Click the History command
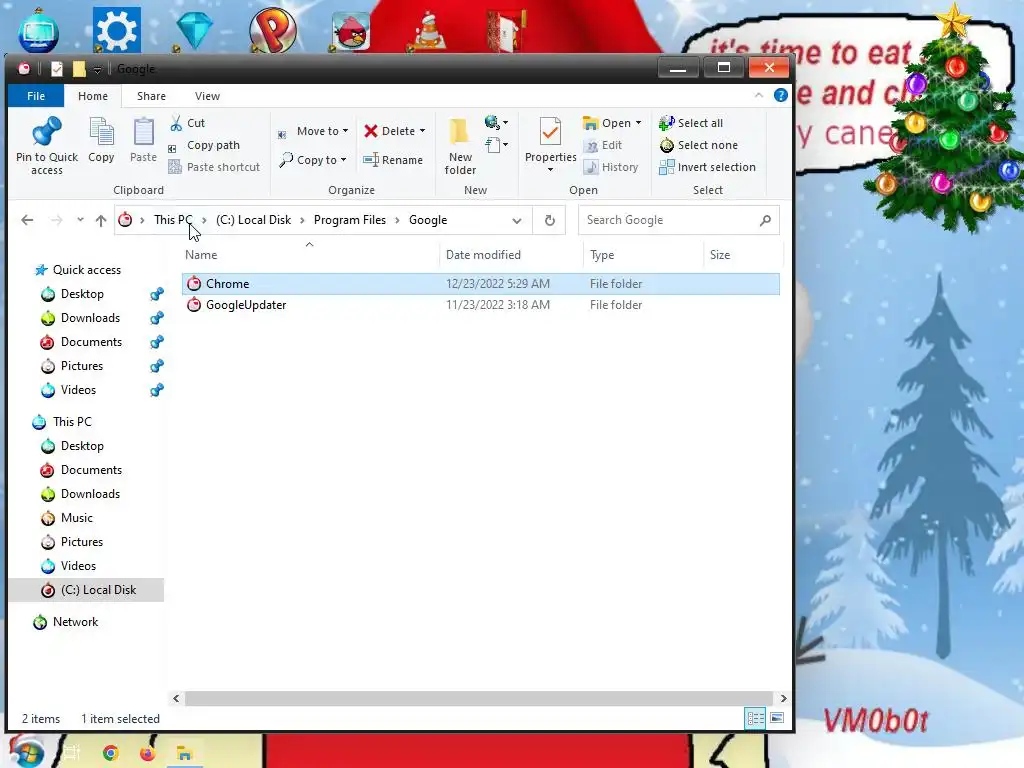This screenshot has width=1024, height=768. tap(611, 167)
